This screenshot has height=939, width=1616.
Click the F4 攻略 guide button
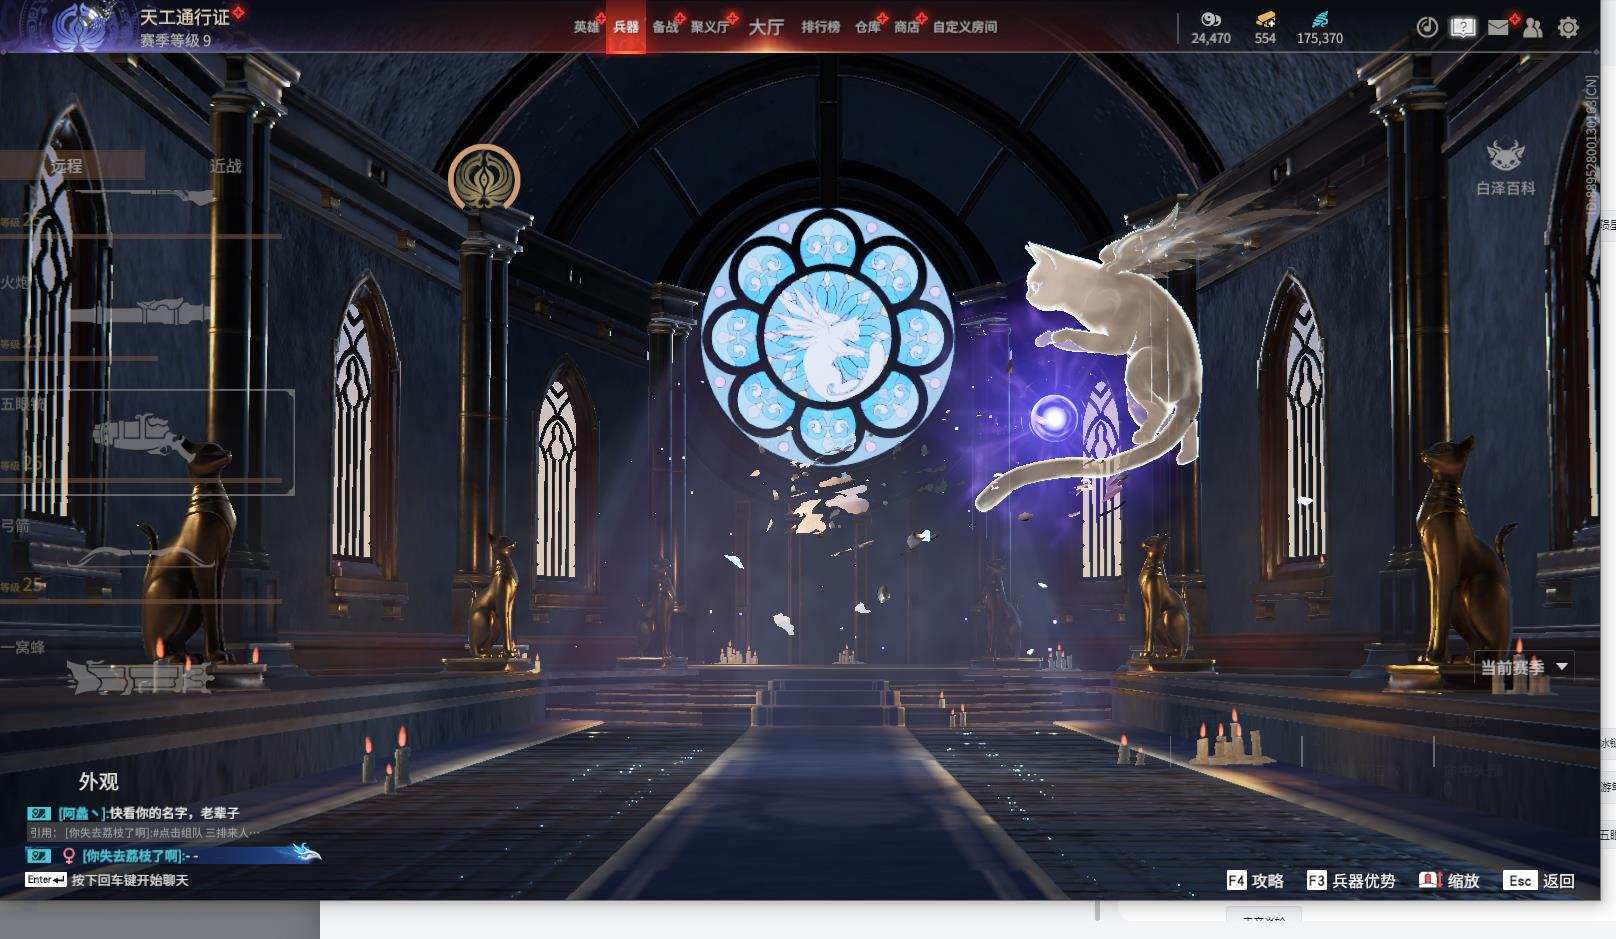(x=1255, y=881)
